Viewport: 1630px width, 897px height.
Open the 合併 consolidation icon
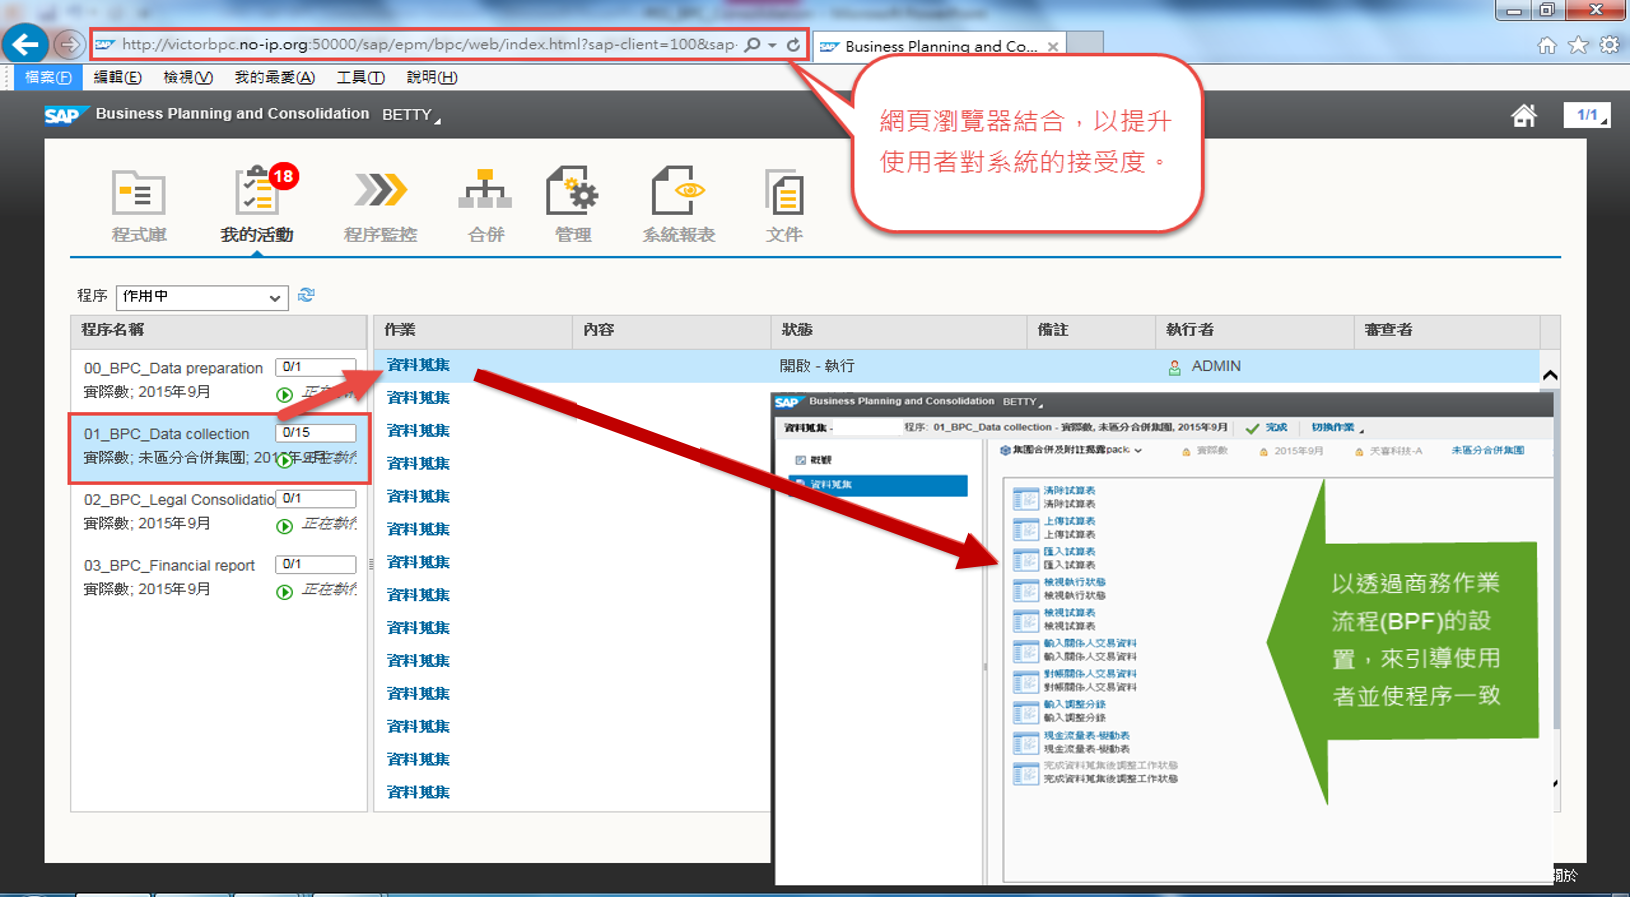[x=485, y=204]
